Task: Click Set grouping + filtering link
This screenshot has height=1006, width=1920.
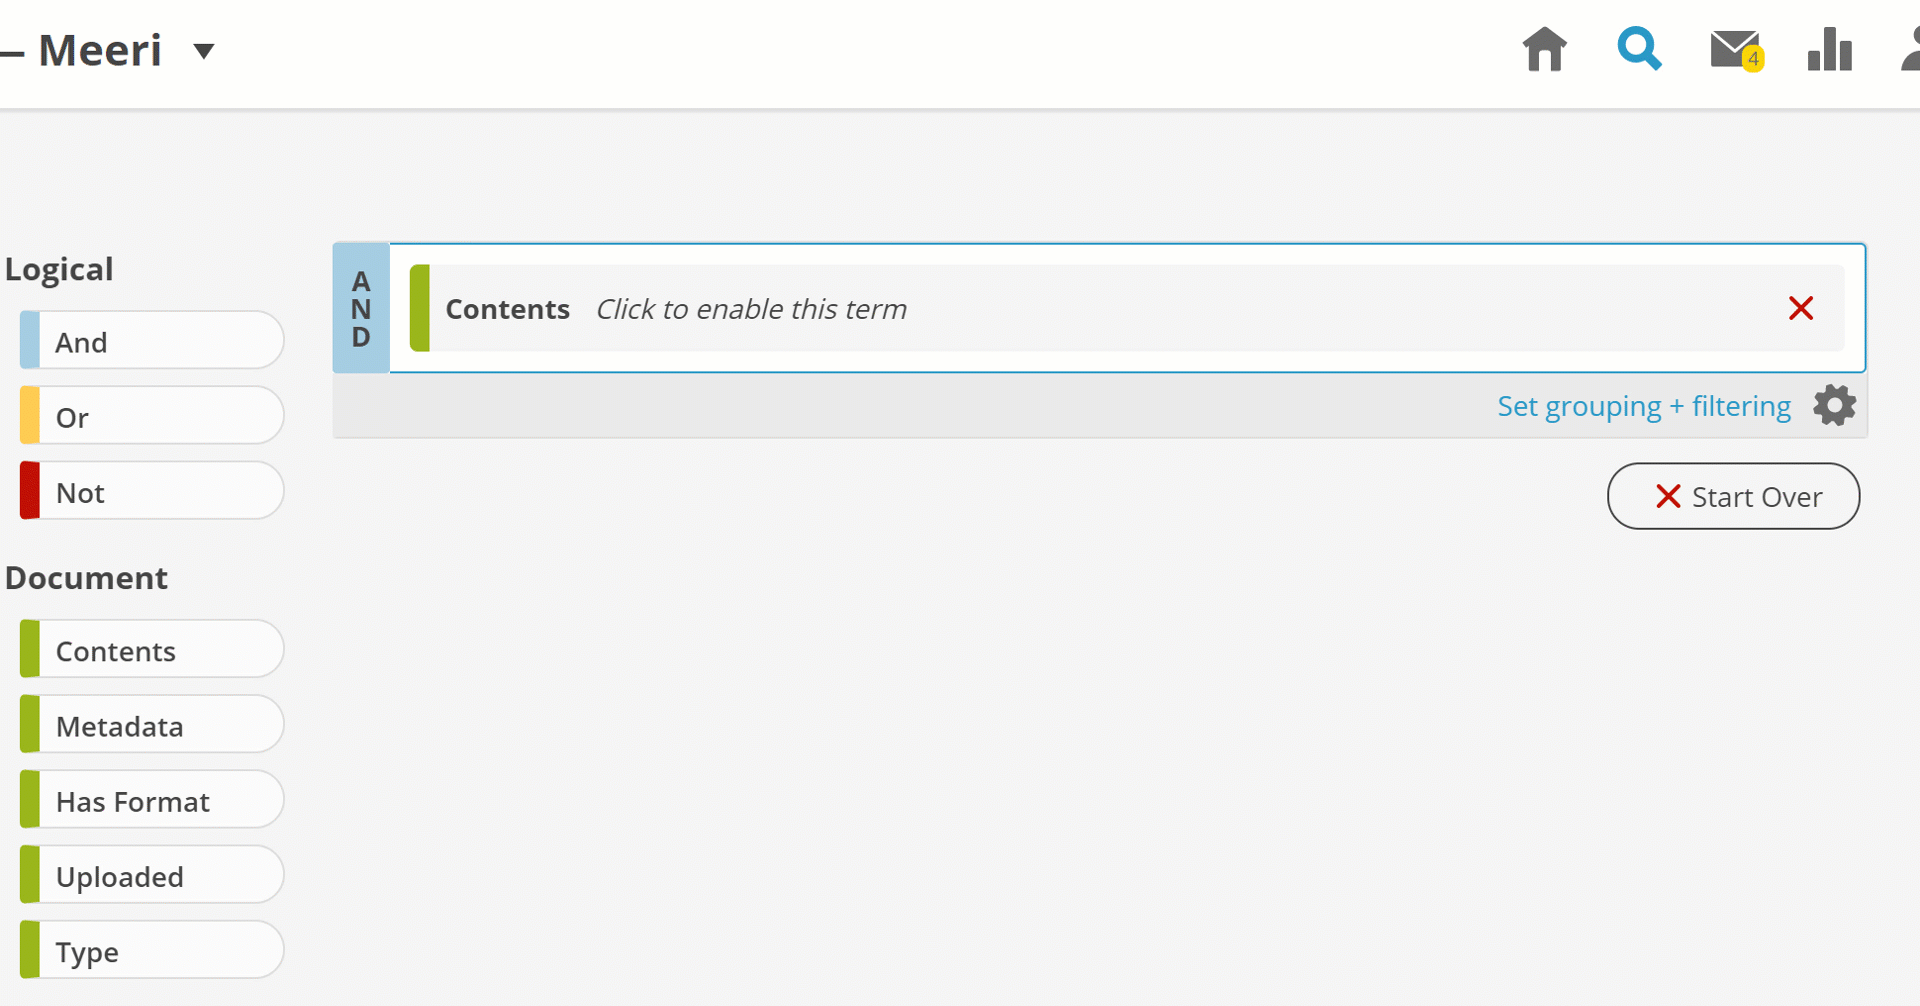Action: coord(1644,406)
